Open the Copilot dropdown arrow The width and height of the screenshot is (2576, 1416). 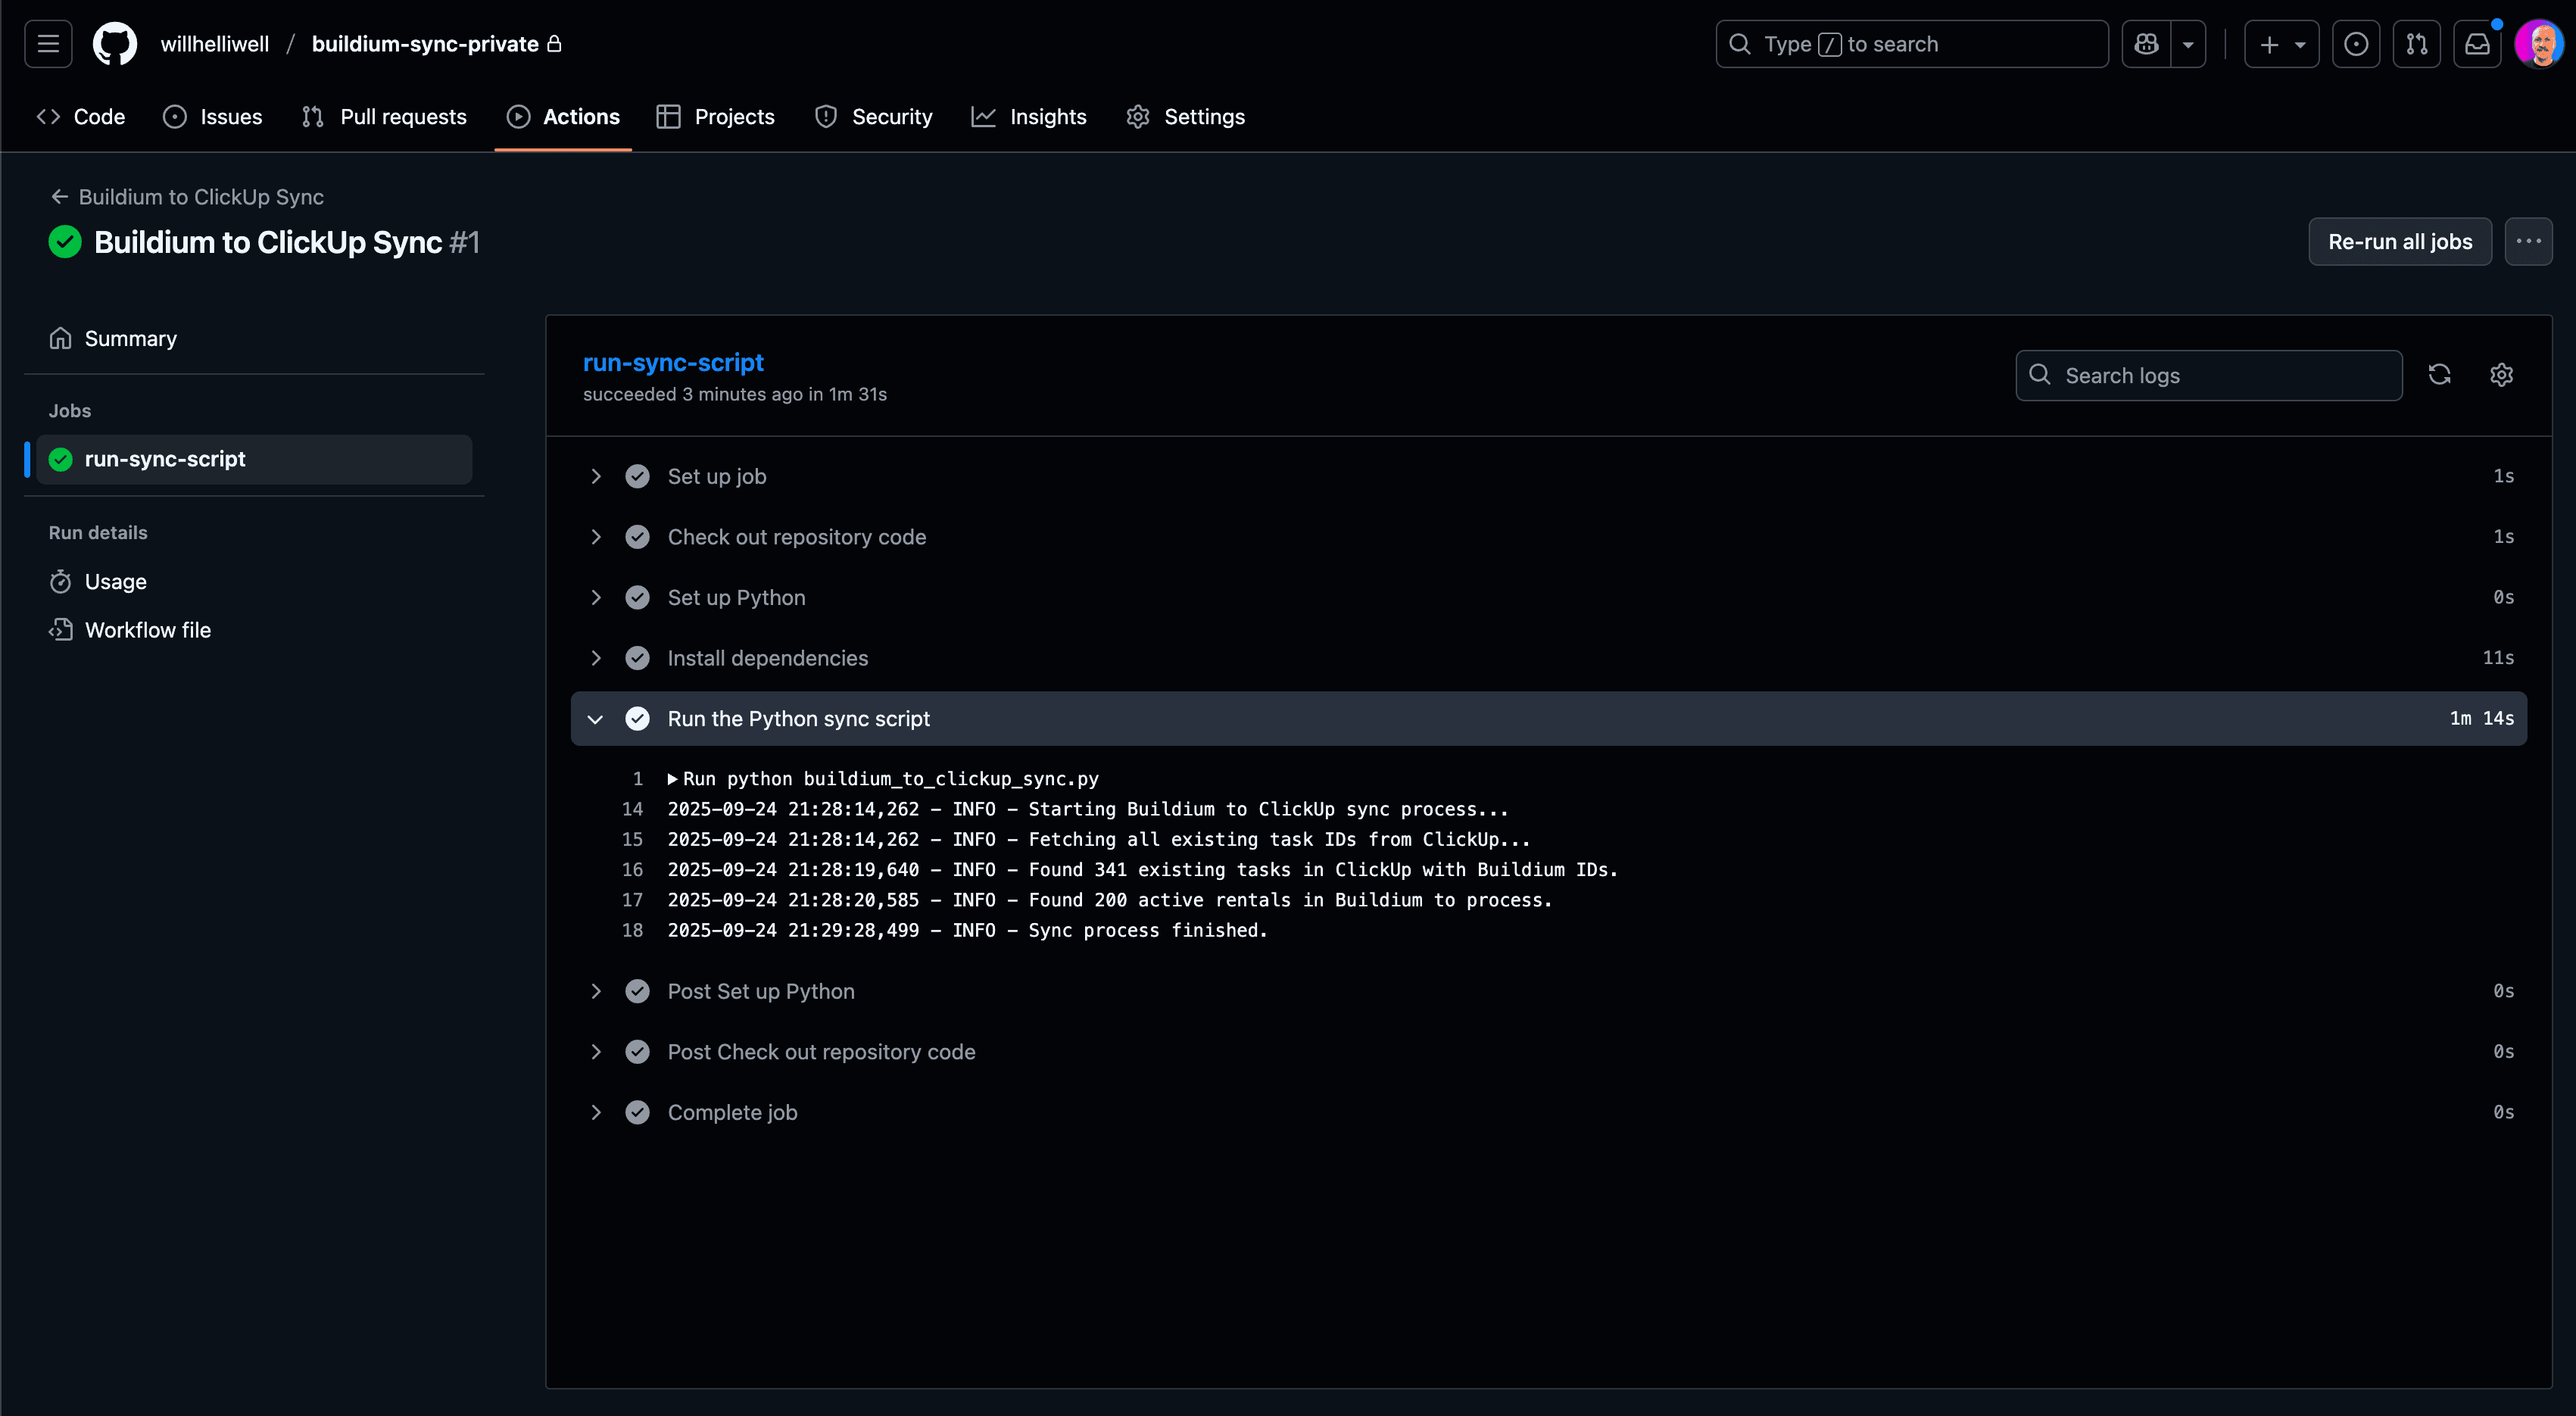pyautogui.click(x=2188, y=44)
